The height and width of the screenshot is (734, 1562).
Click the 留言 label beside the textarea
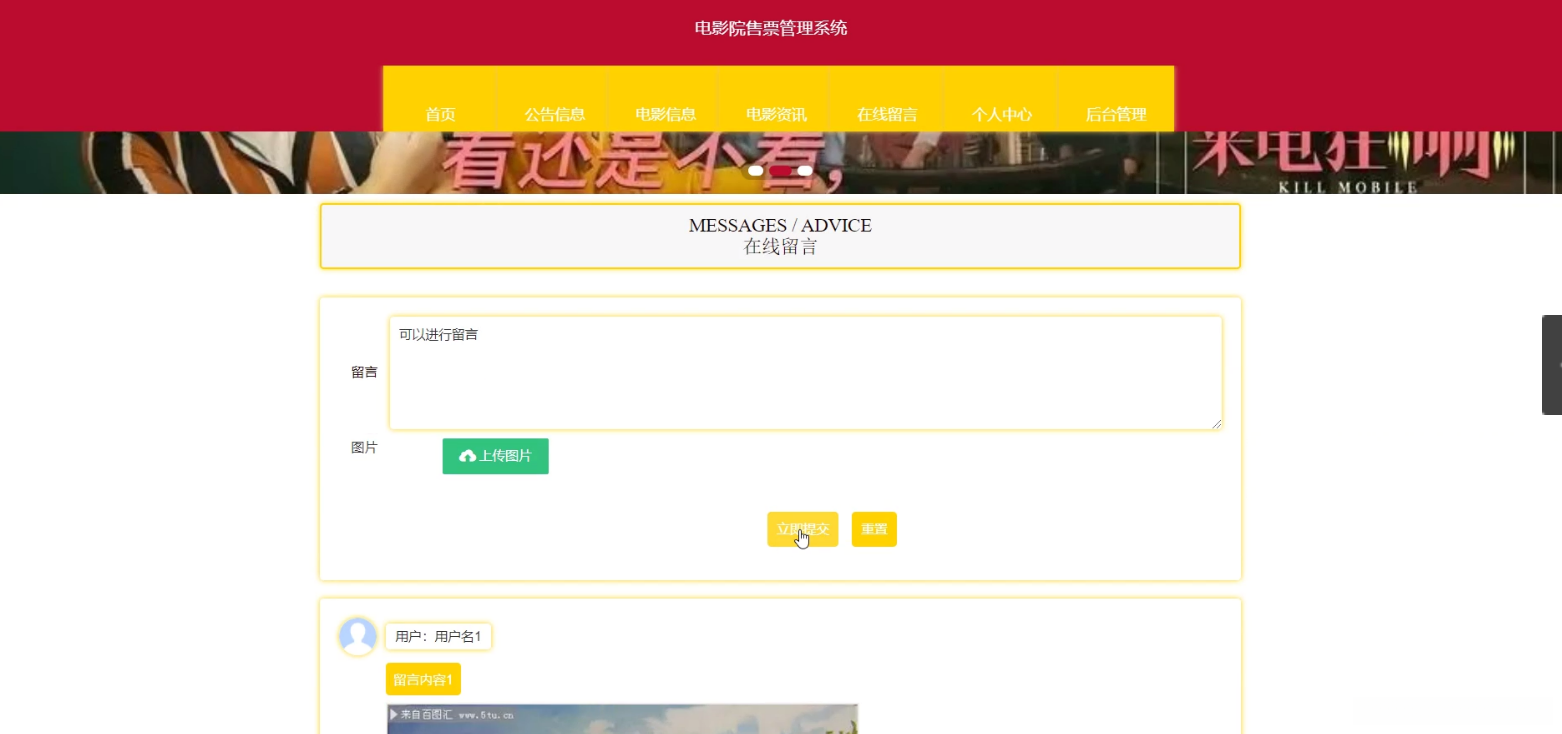click(x=364, y=372)
